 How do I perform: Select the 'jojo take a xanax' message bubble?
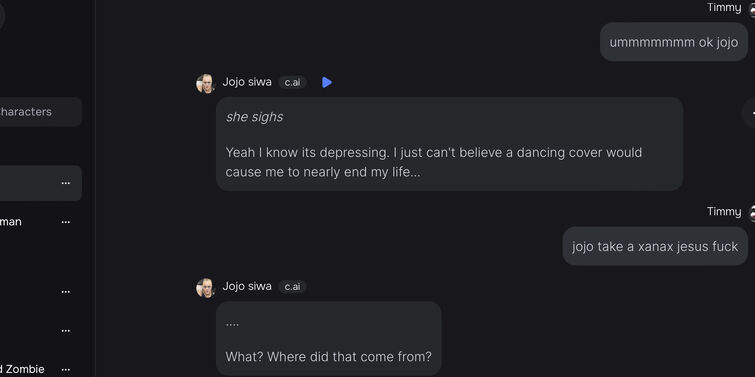point(655,246)
